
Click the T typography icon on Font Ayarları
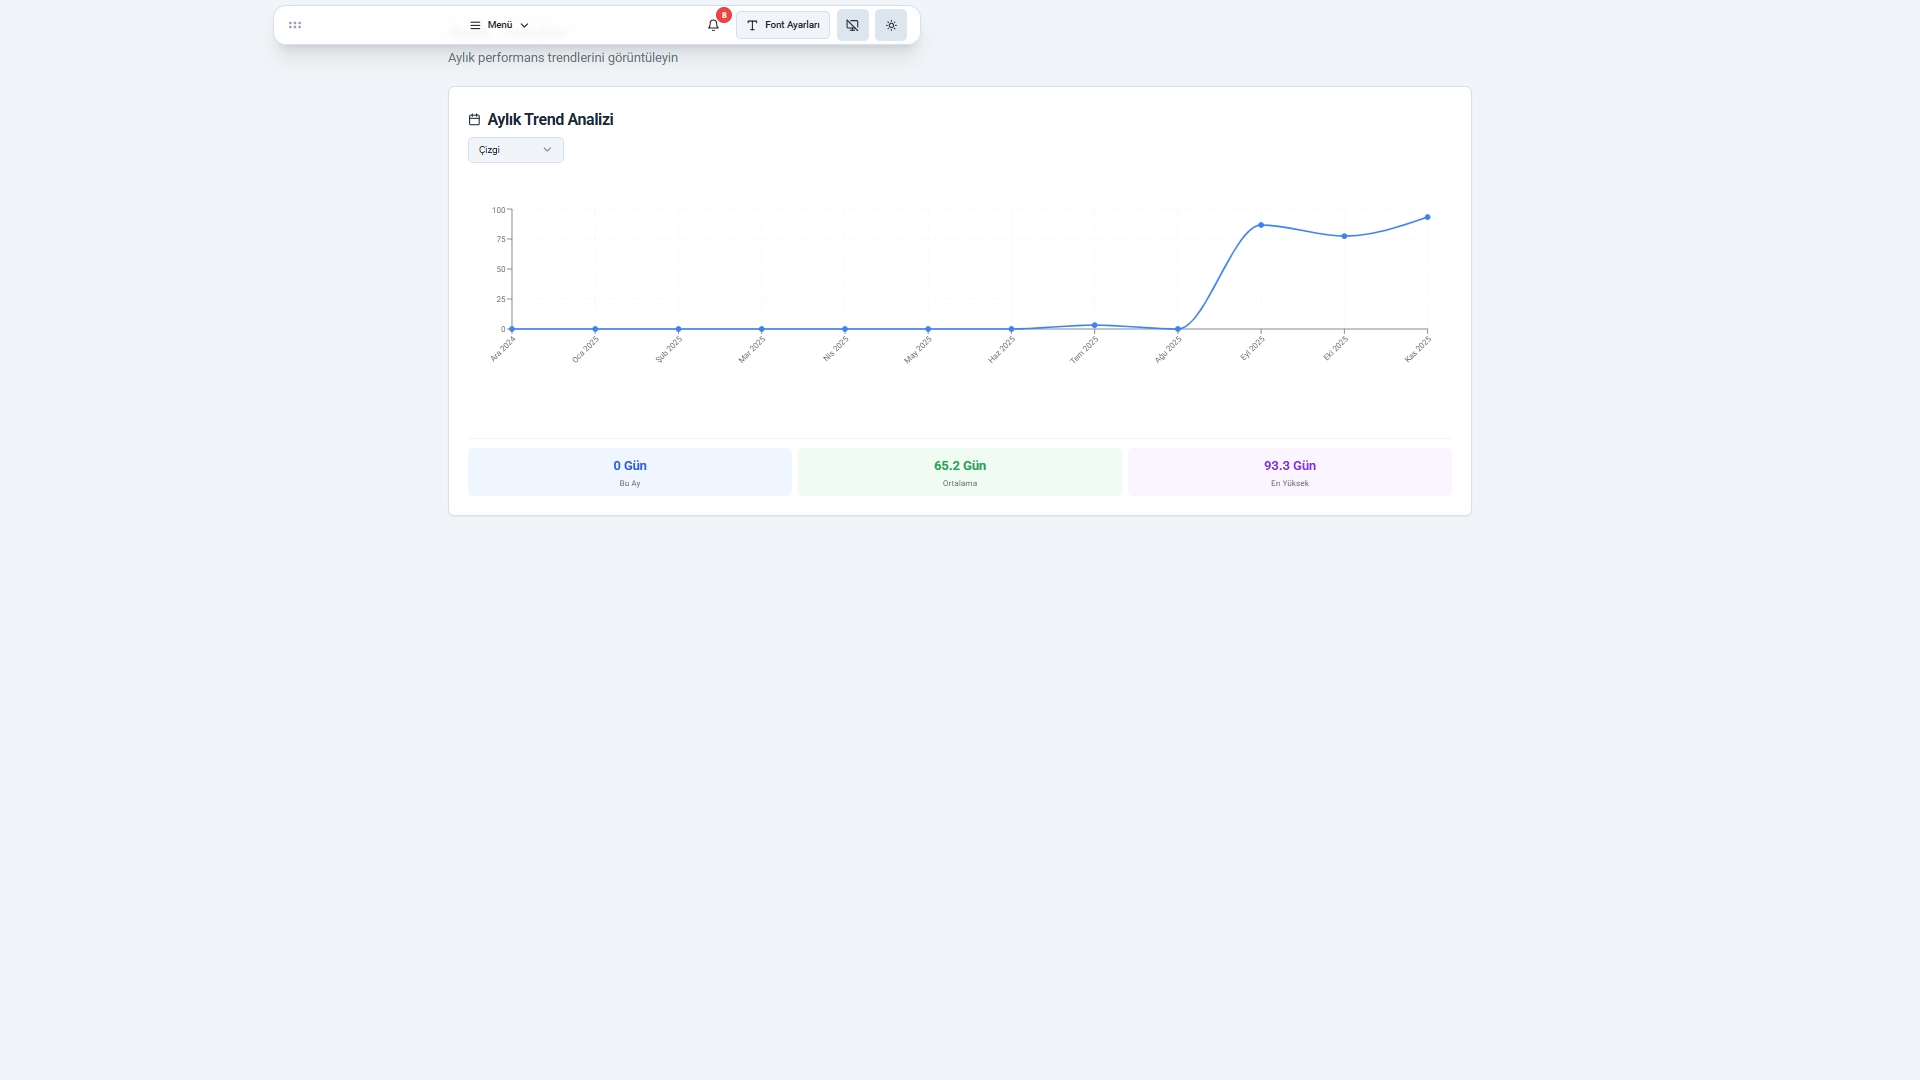coord(753,25)
